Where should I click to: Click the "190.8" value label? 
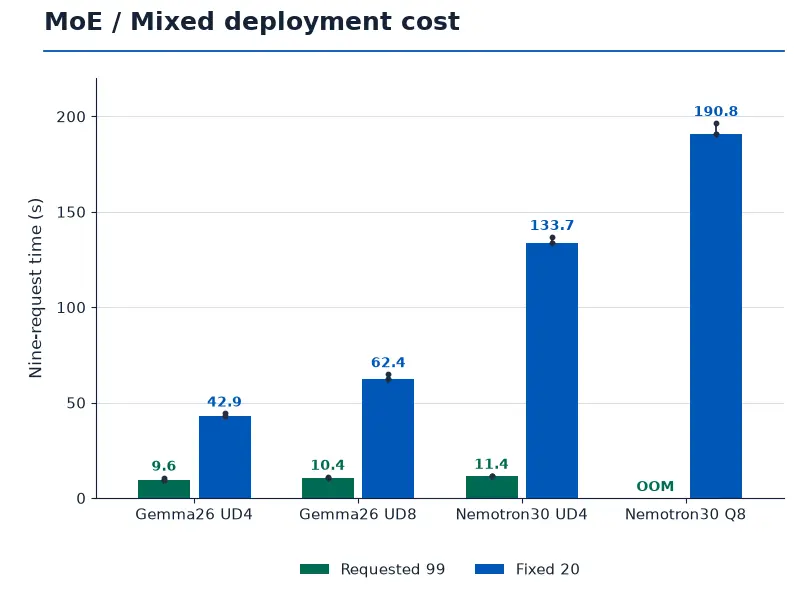716,111
